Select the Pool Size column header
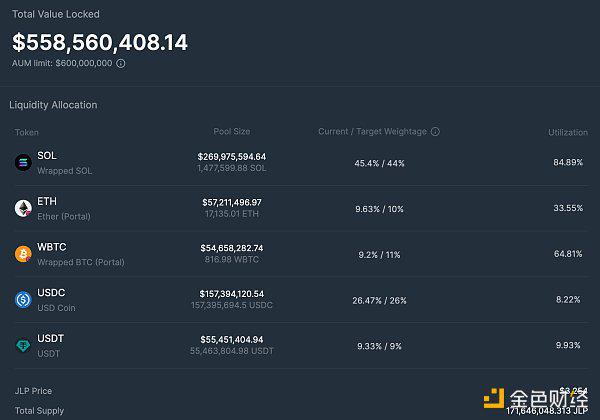600x420 pixels. tap(232, 132)
